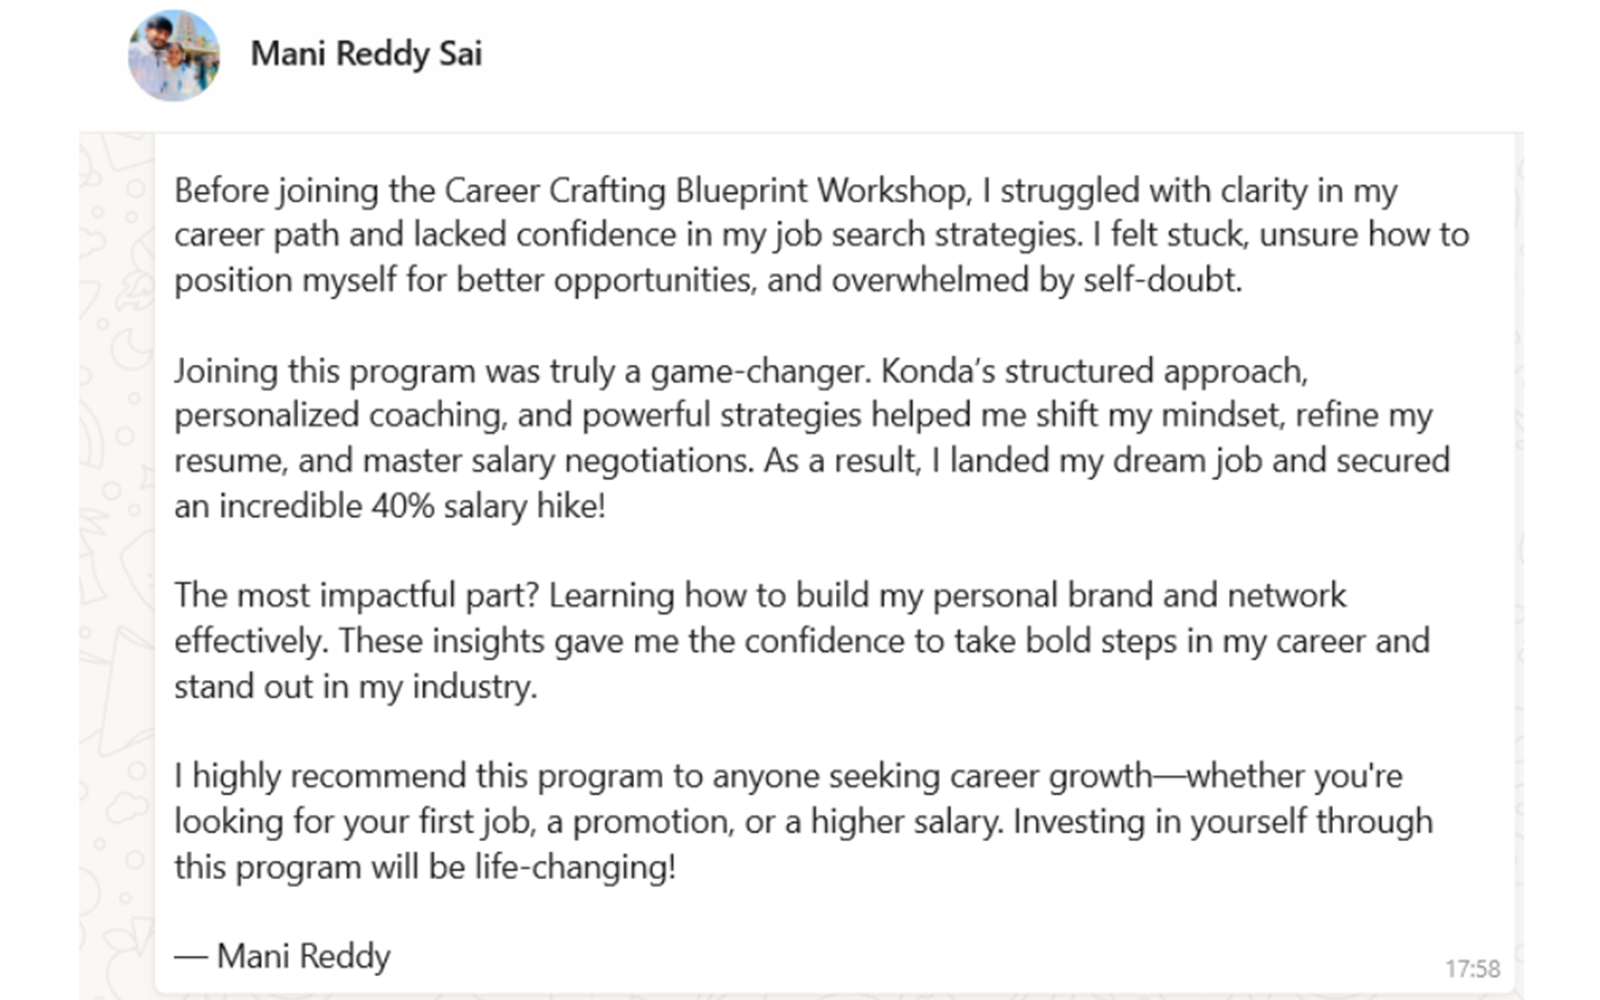Viewport: 1600px width, 1000px height.
Task: Click the doodle wallpaper strip beside the message
Action: [116, 560]
